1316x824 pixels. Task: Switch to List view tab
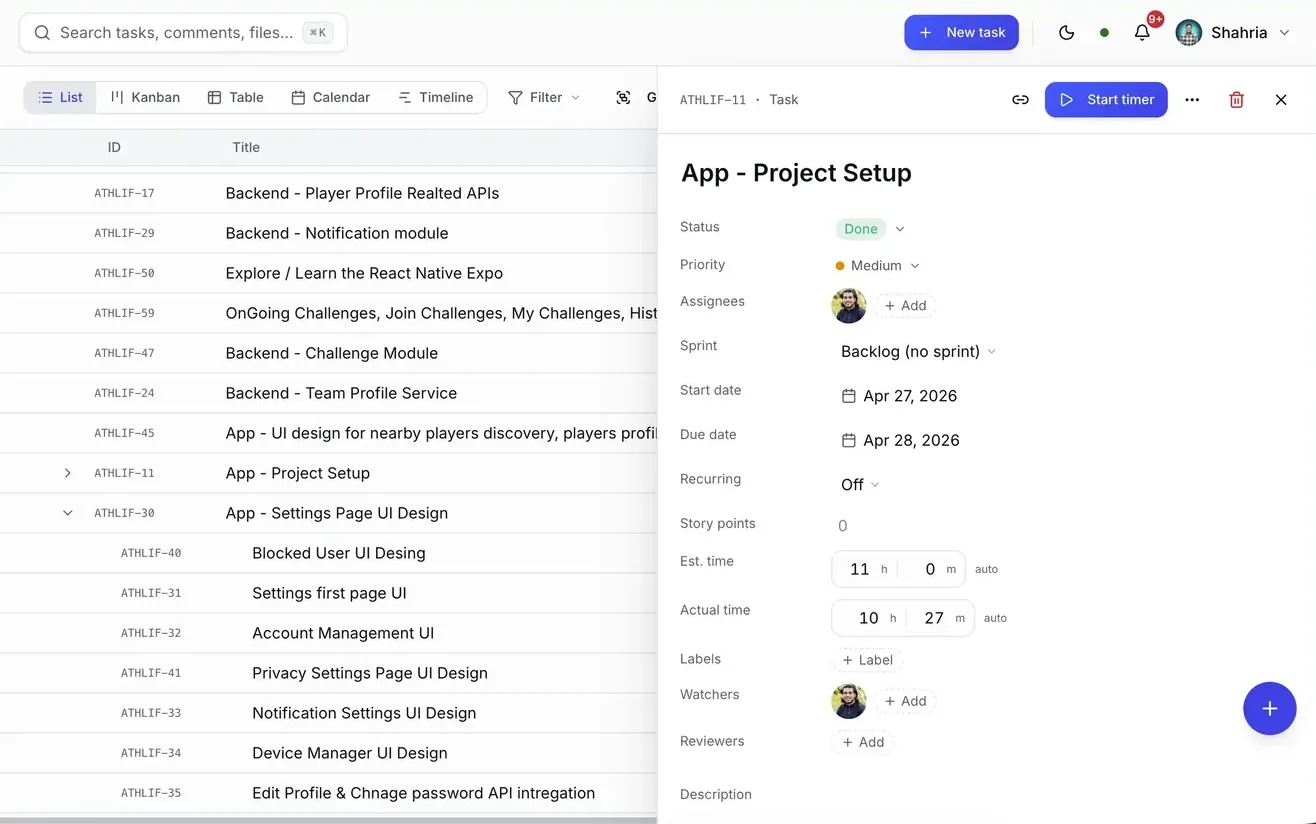pos(60,97)
